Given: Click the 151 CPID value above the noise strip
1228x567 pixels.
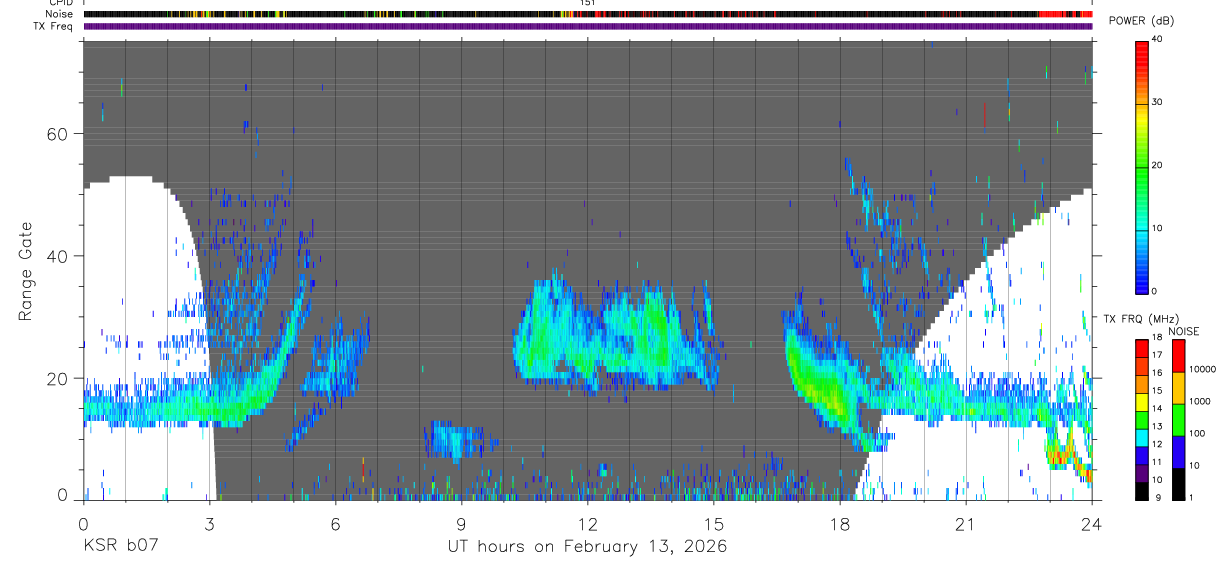Looking at the screenshot, I should [x=587, y=3].
